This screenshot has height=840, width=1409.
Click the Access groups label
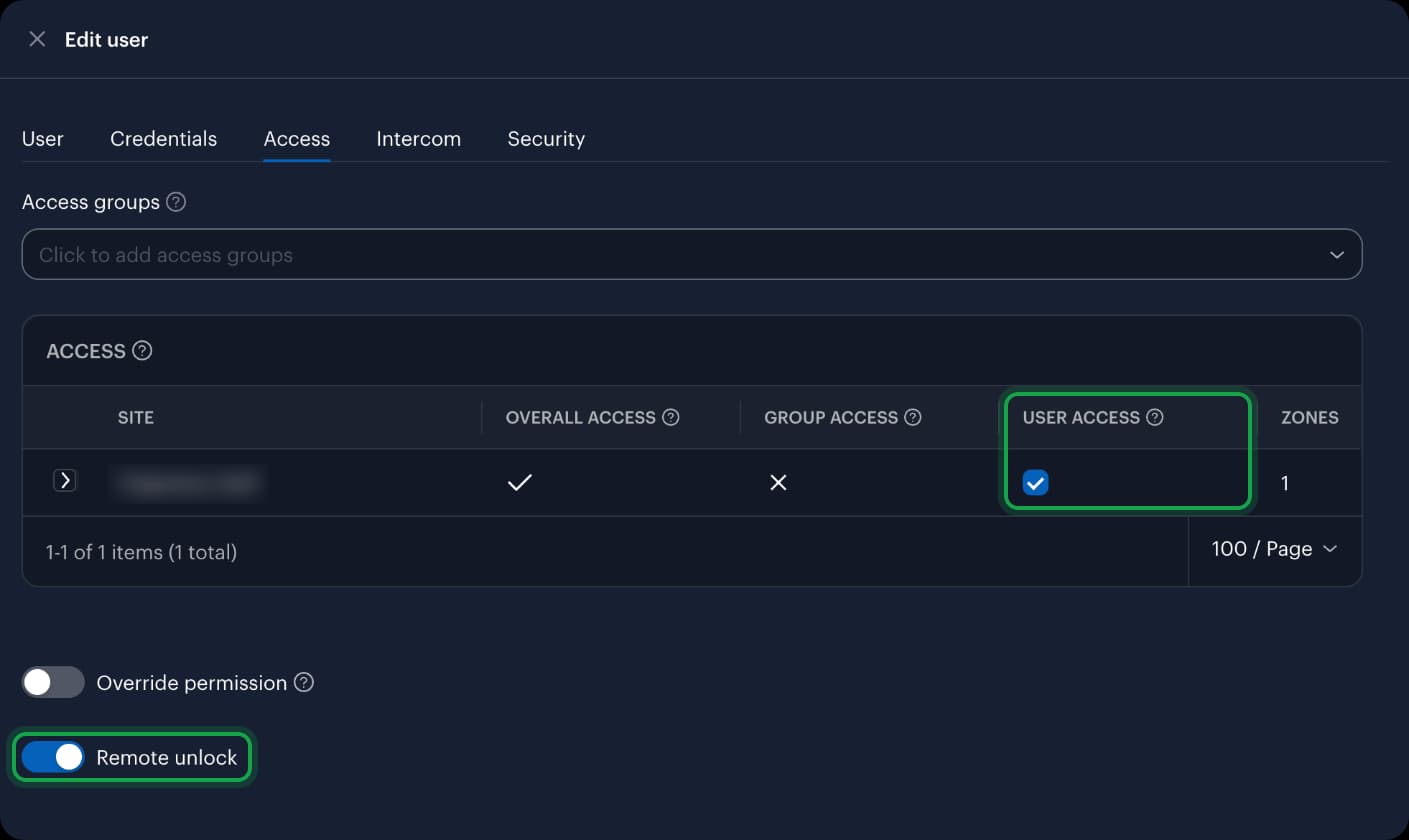click(91, 202)
